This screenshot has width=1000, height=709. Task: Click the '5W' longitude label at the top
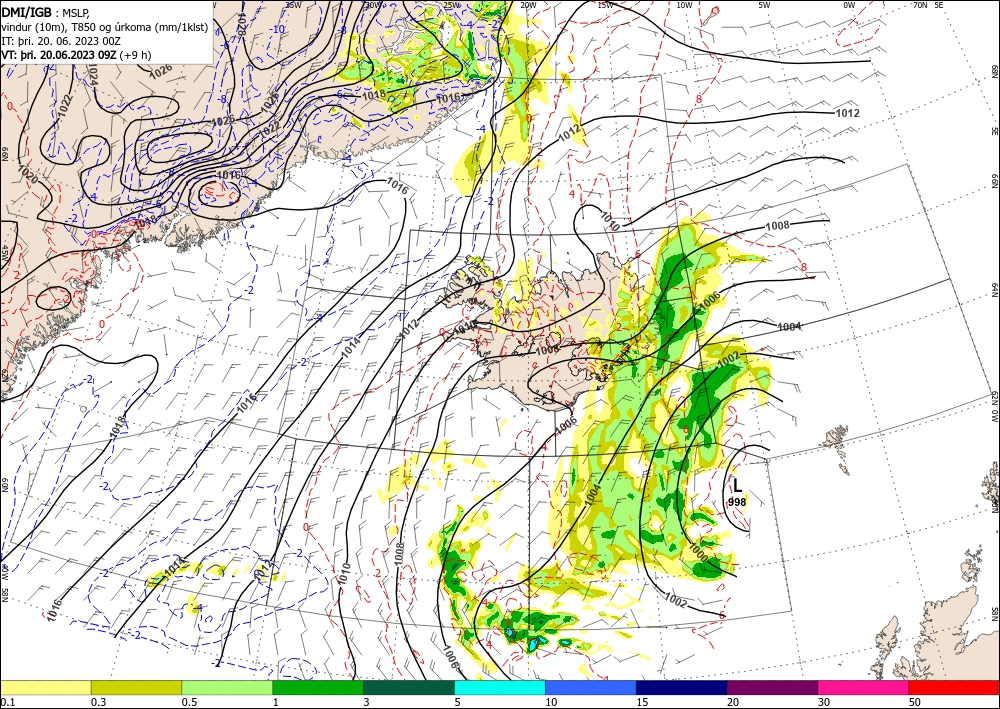pyautogui.click(x=765, y=4)
